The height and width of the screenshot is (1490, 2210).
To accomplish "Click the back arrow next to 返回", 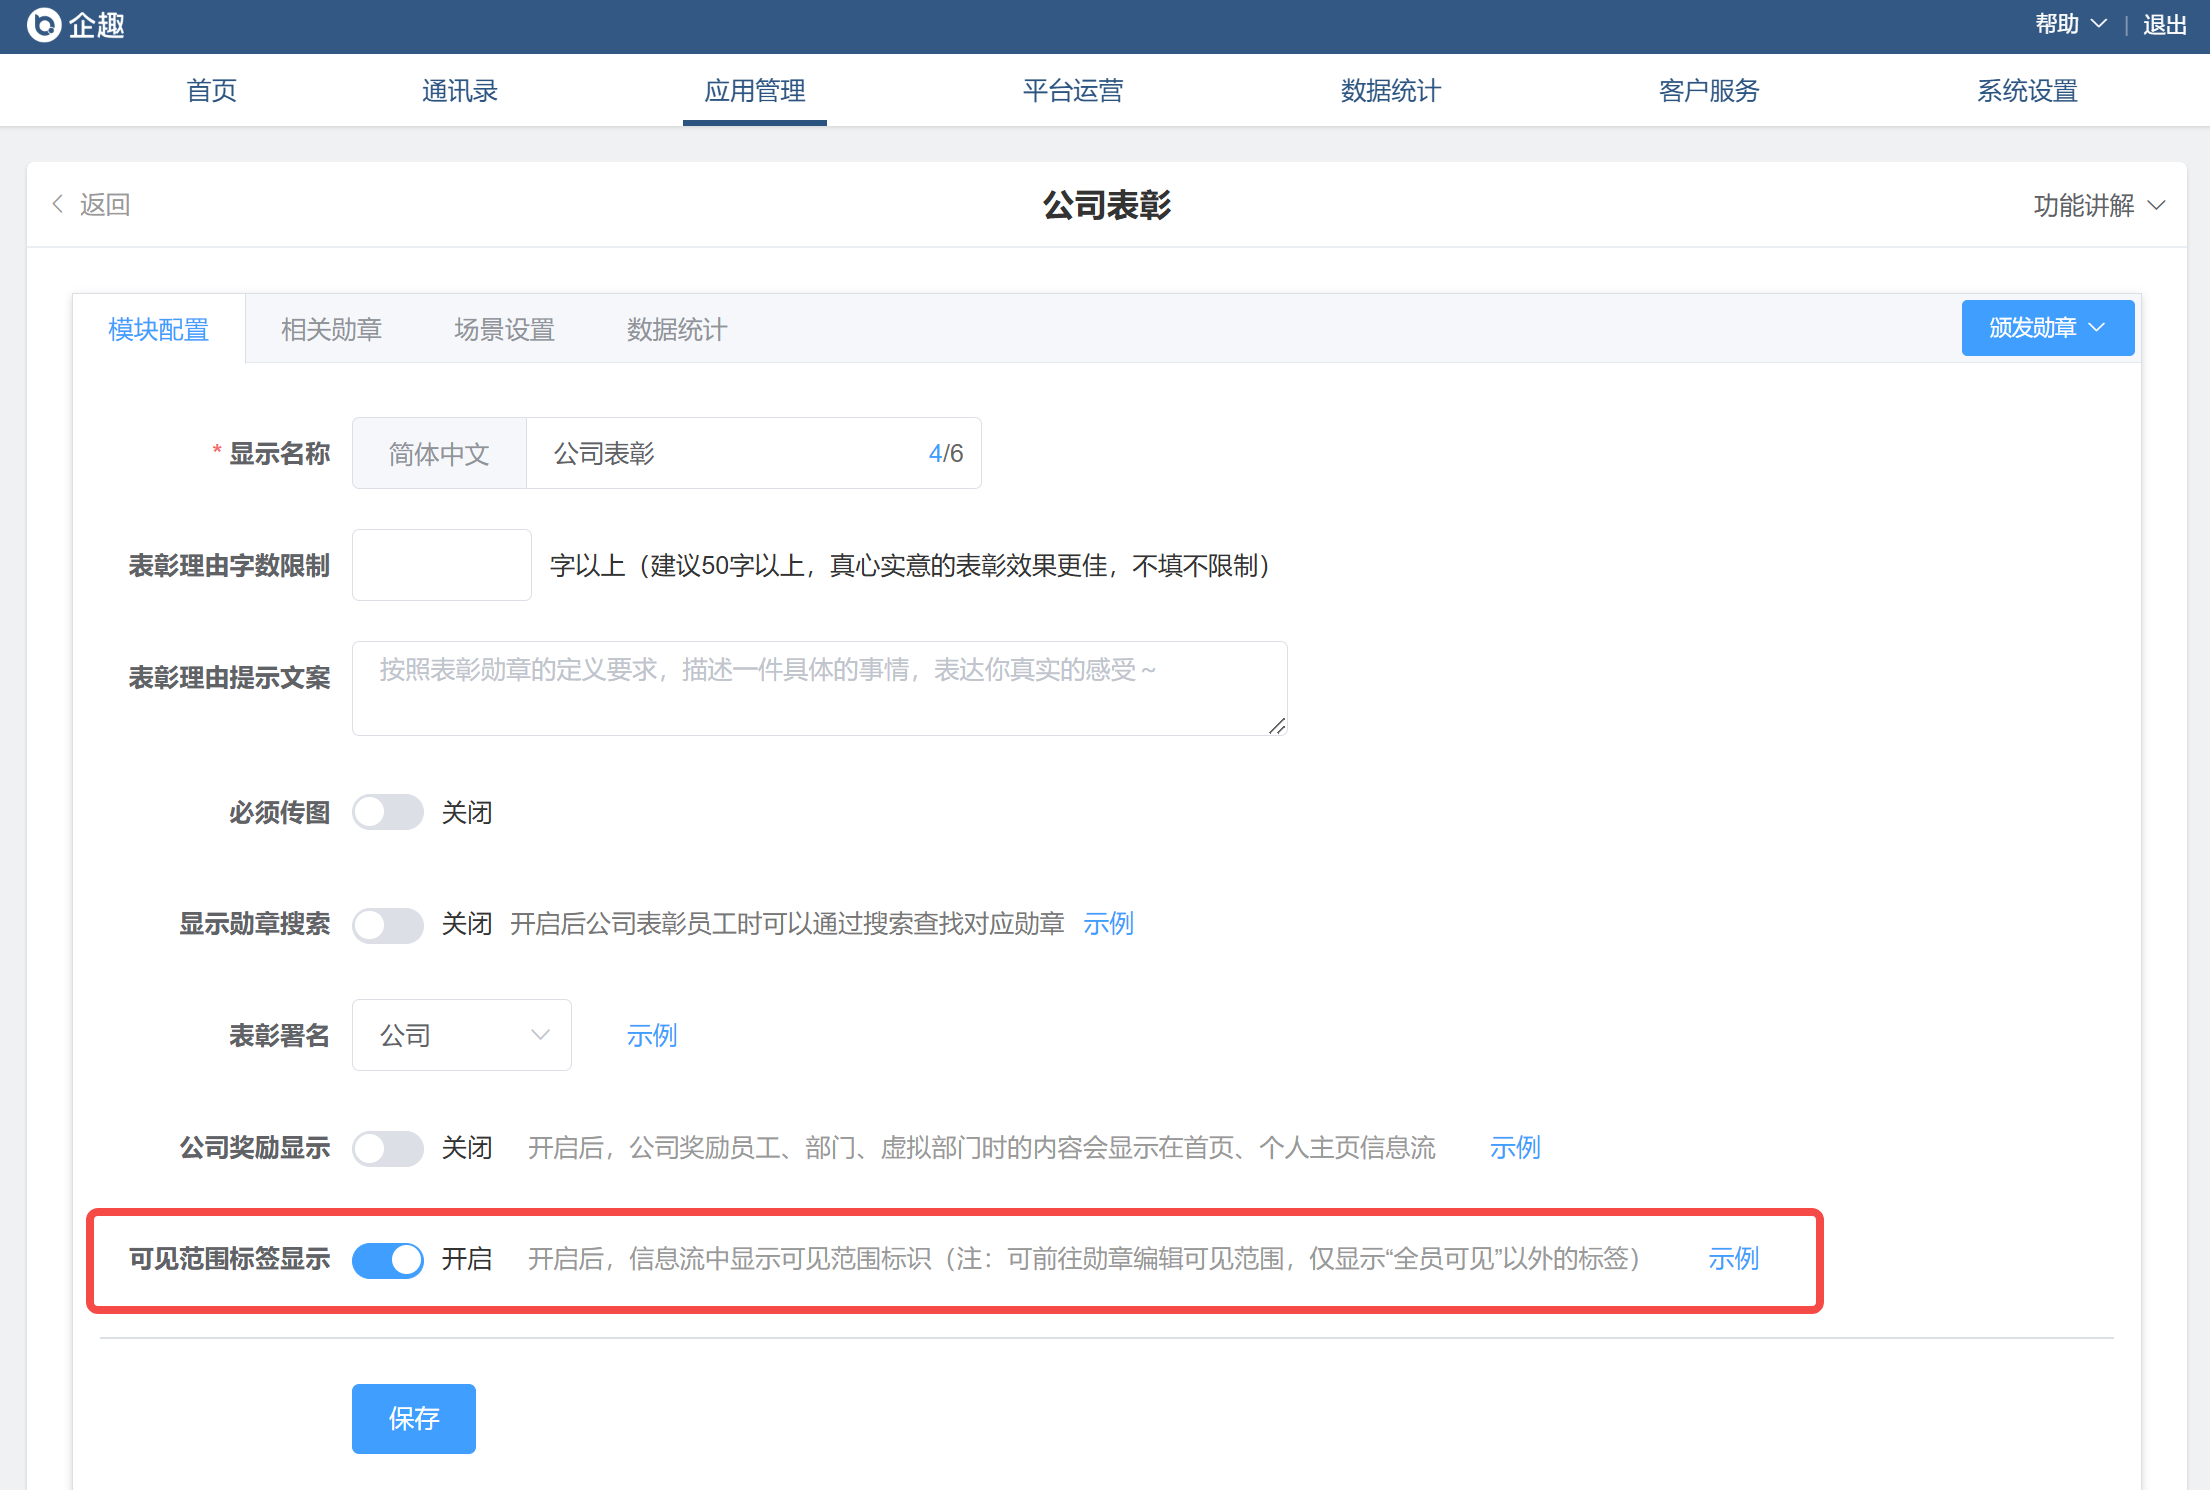I will pyautogui.click(x=58, y=204).
